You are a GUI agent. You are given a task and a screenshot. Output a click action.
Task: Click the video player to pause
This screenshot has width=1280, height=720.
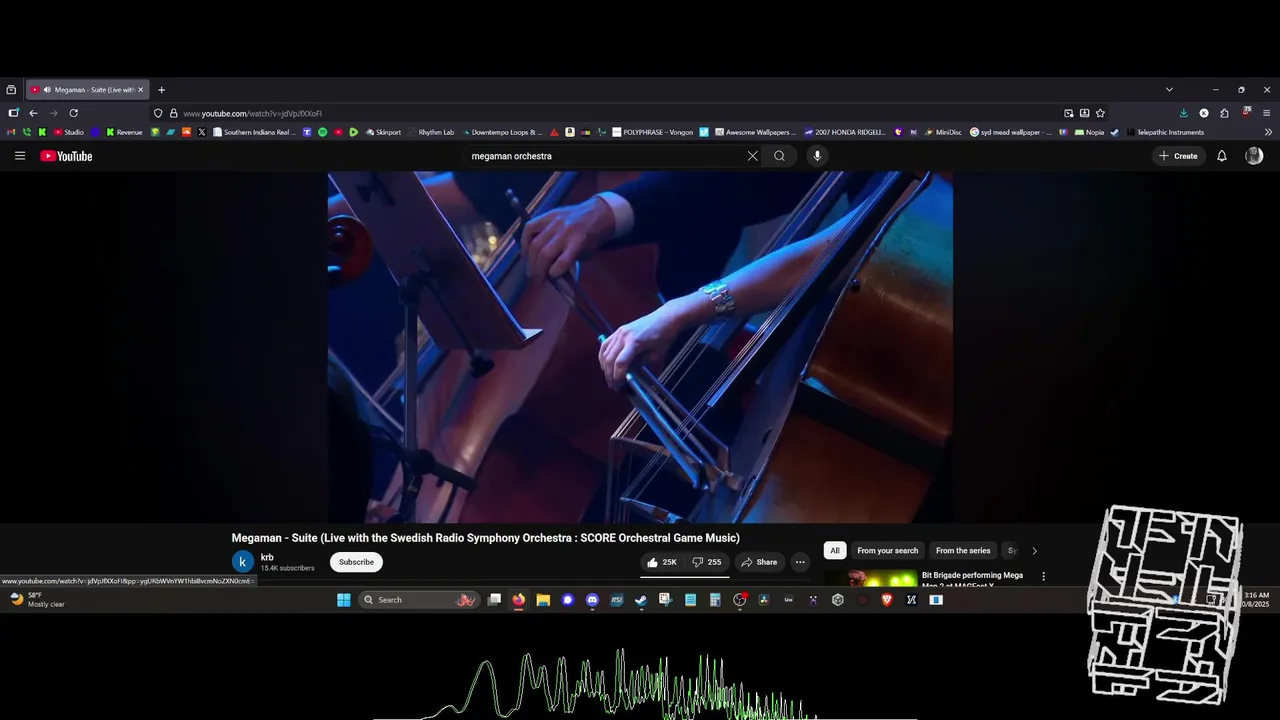[x=640, y=346]
